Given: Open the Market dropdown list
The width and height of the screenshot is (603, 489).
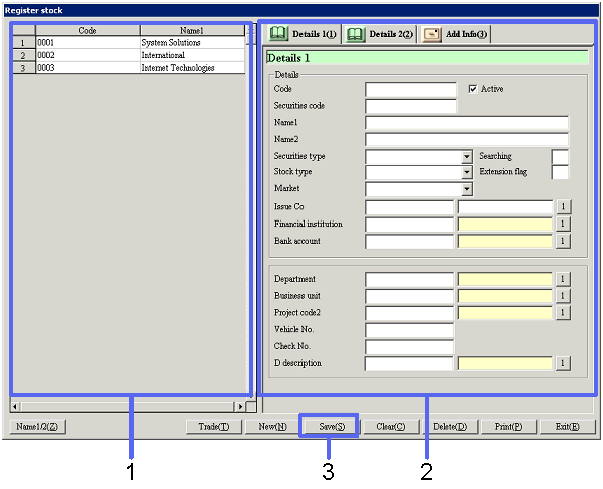Looking at the screenshot, I should point(466,189).
